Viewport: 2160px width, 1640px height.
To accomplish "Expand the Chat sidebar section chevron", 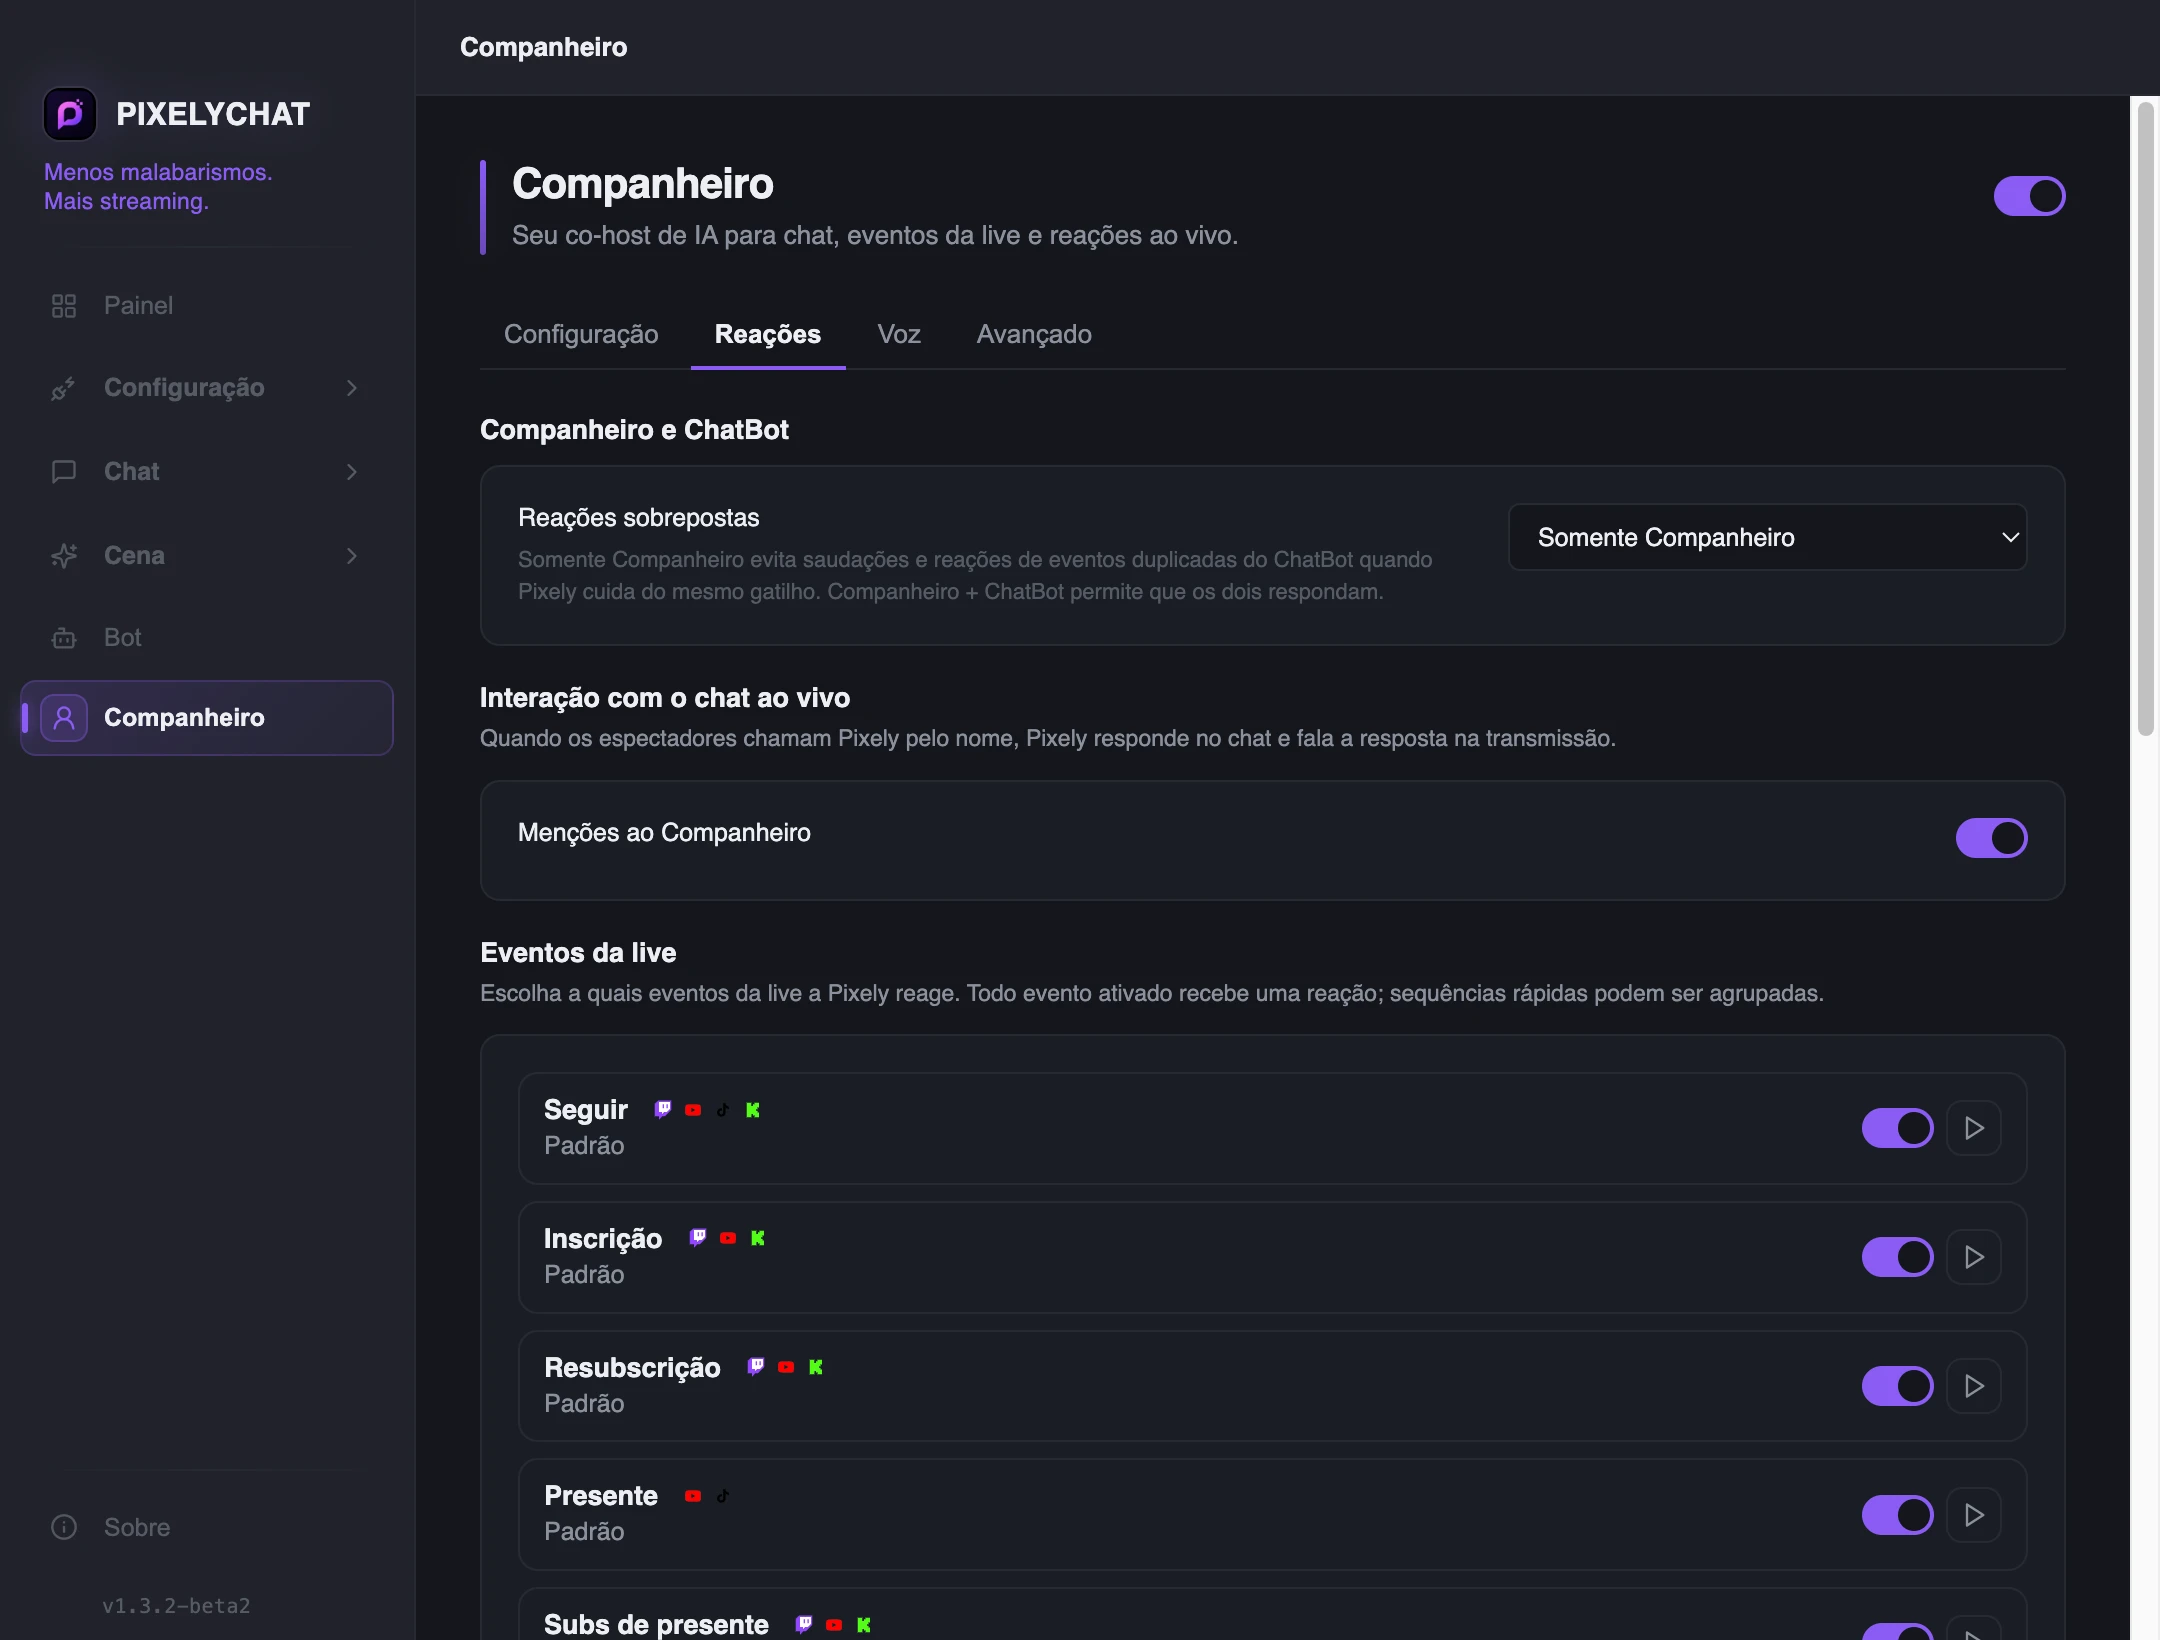I will 352,472.
